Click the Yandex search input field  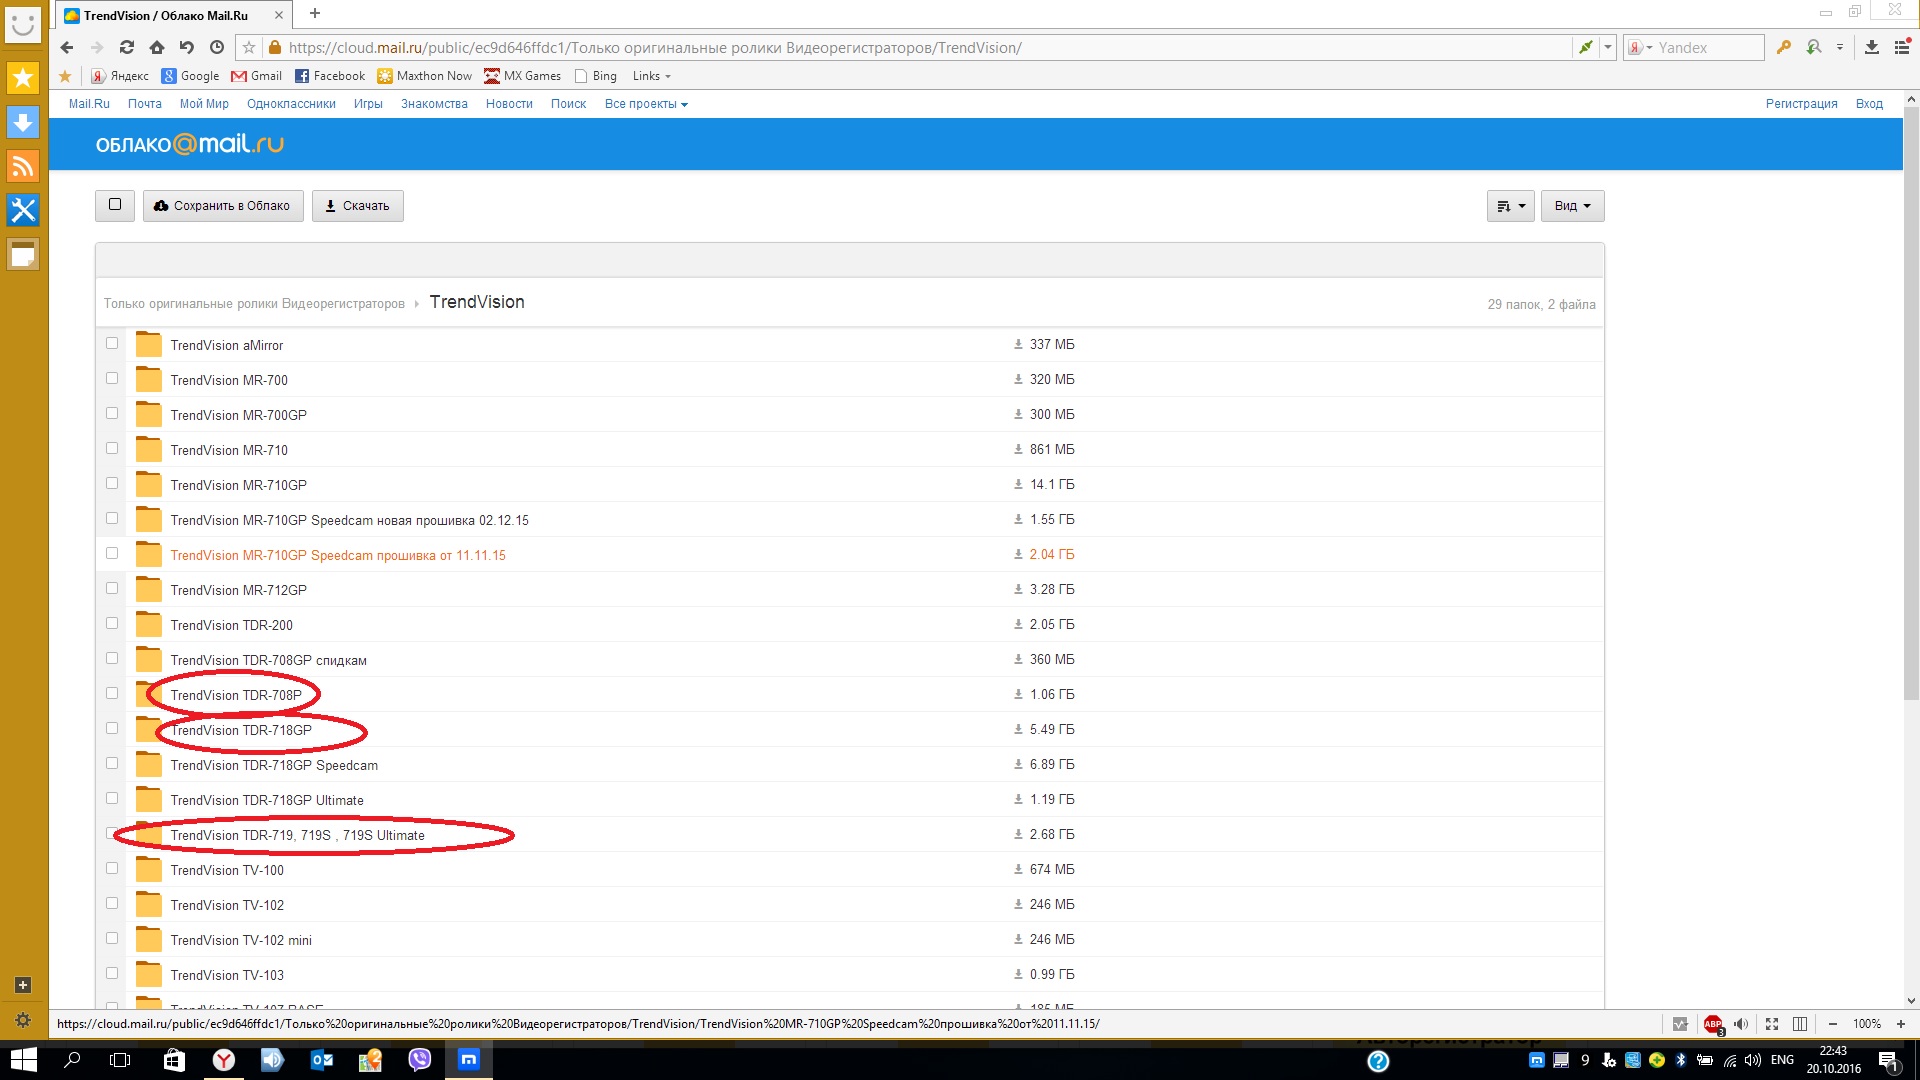(1706, 47)
